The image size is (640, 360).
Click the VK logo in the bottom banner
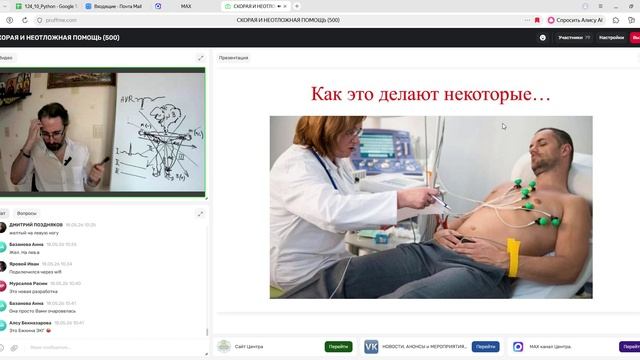pyautogui.click(x=371, y=347)
